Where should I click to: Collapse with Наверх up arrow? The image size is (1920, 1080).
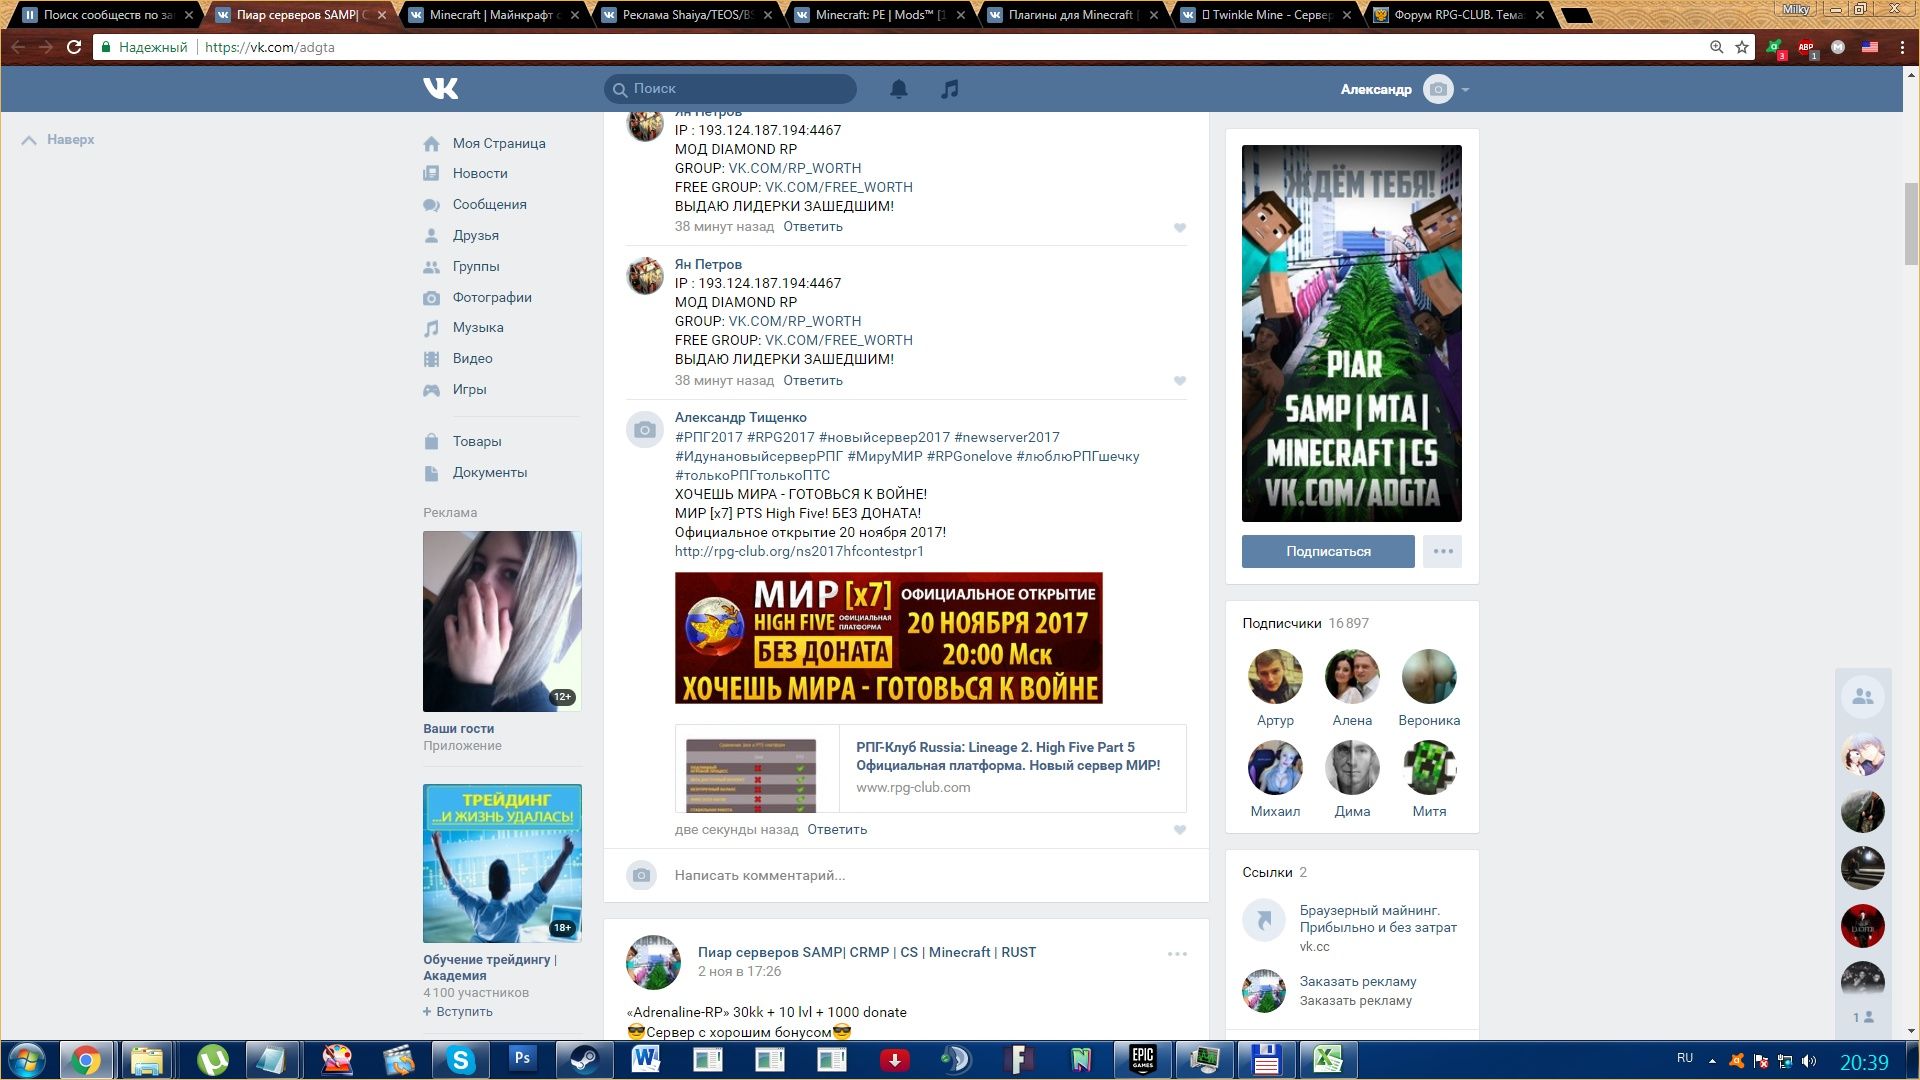click(x=29, y=140)
